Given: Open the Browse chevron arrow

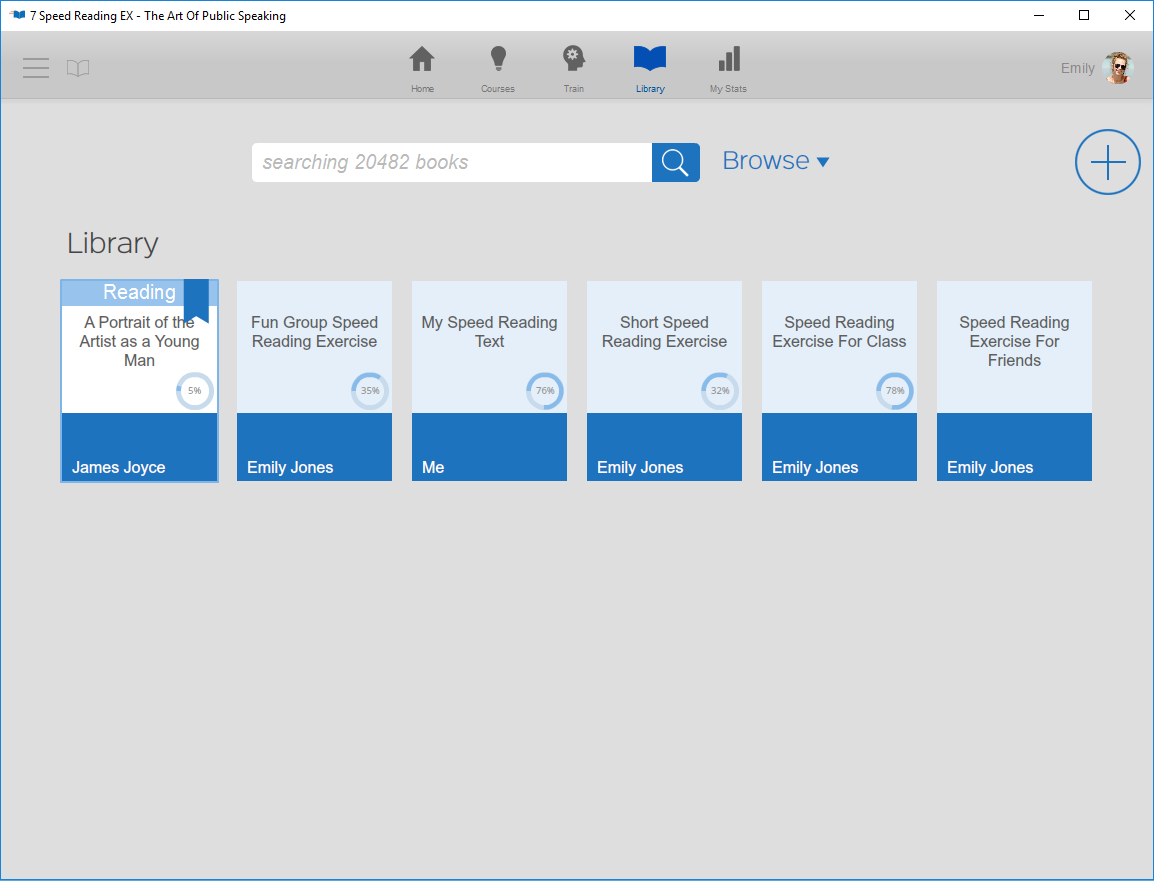Looking at the screenshot, I should click(x=823, y=161).
